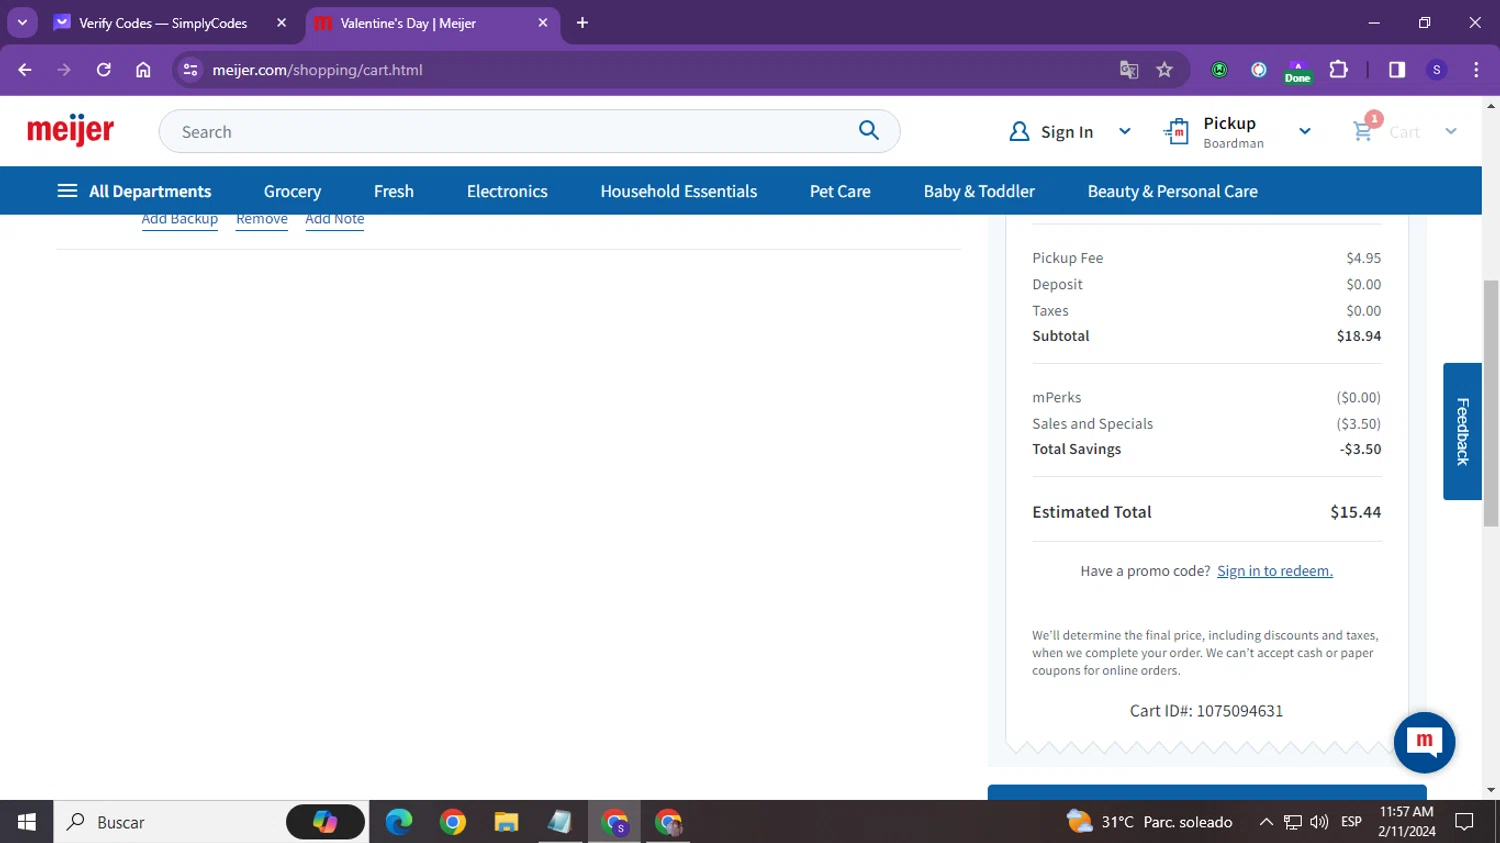This screenshot has height=843, width=1500.
Task: Close the Verify Codes SimplyCodes tab
Action: pos(281,23)
